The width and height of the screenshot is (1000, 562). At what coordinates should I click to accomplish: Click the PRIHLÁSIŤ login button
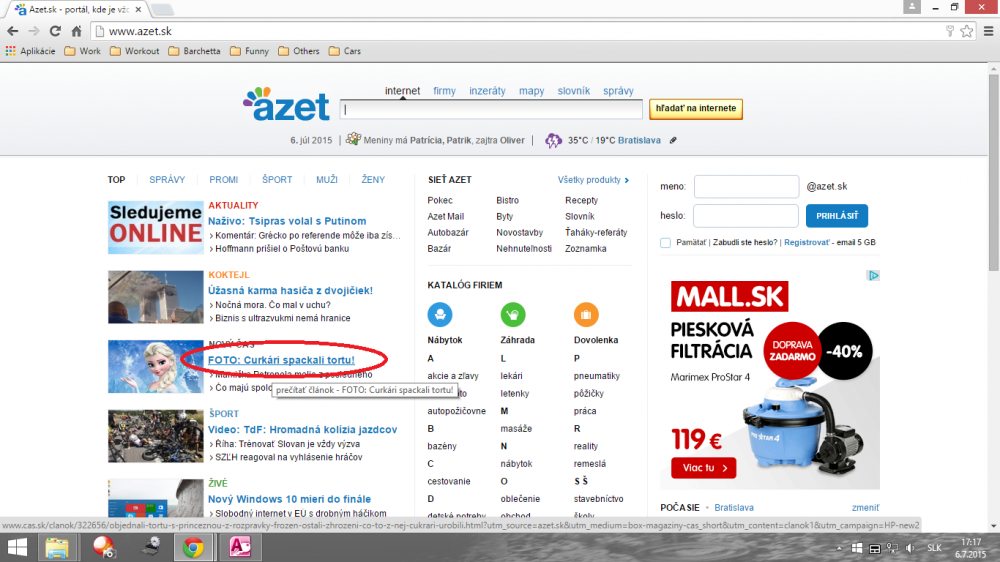pos(837,216)
